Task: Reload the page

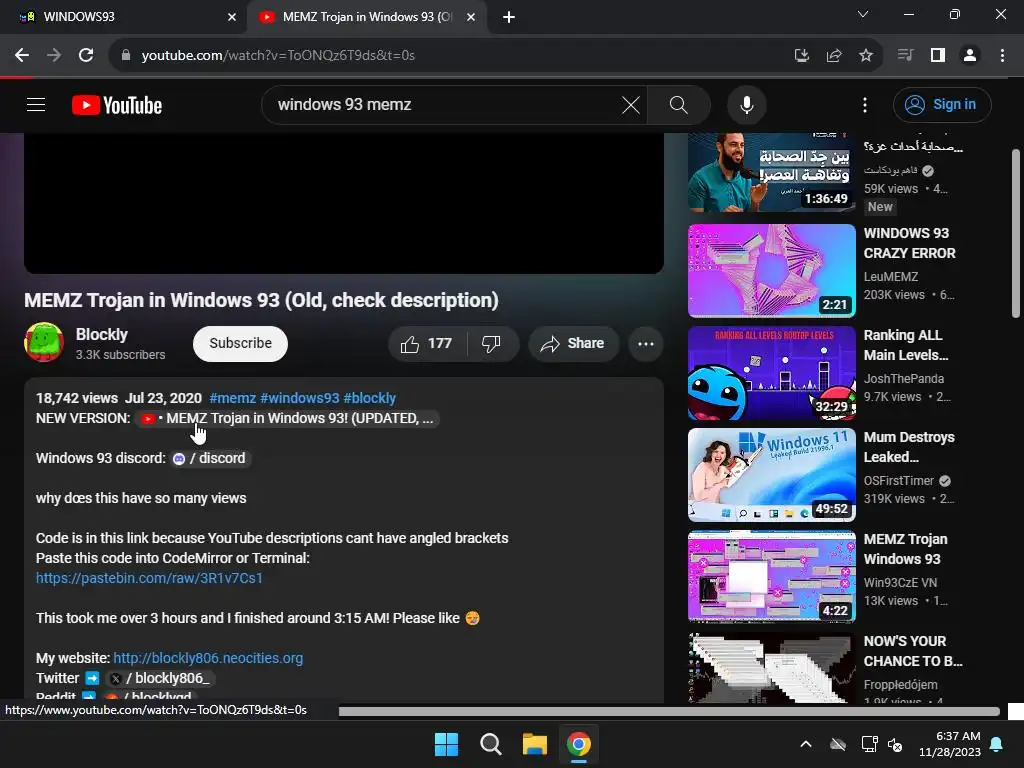Action: [86, 56]
